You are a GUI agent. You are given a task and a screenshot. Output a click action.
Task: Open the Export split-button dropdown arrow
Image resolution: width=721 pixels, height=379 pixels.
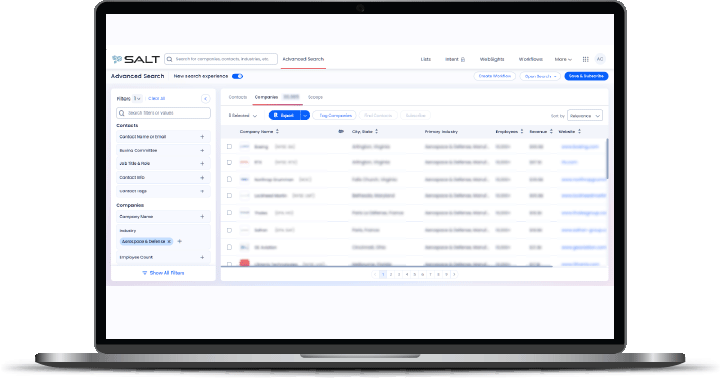(305, 115)
